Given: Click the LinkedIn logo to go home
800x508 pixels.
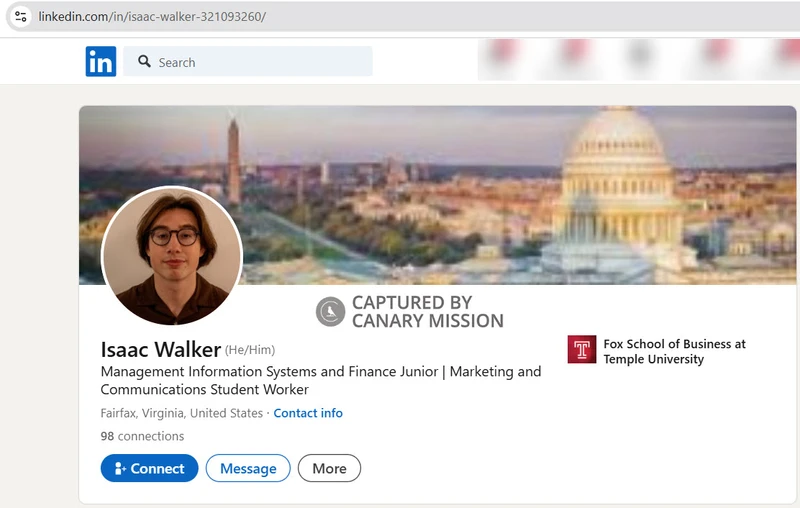Looking at the screenshot, I should (101, 62).
